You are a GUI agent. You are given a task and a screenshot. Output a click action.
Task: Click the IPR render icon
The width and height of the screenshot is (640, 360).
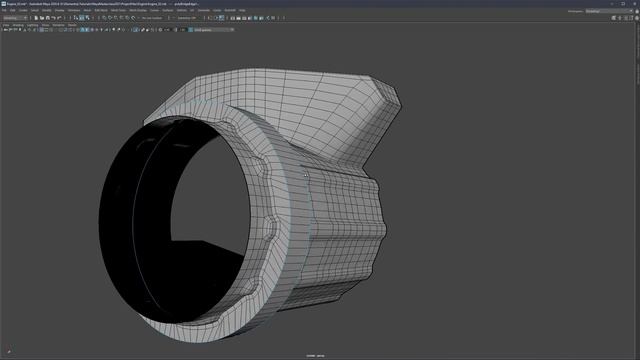[x=244, y=18]
